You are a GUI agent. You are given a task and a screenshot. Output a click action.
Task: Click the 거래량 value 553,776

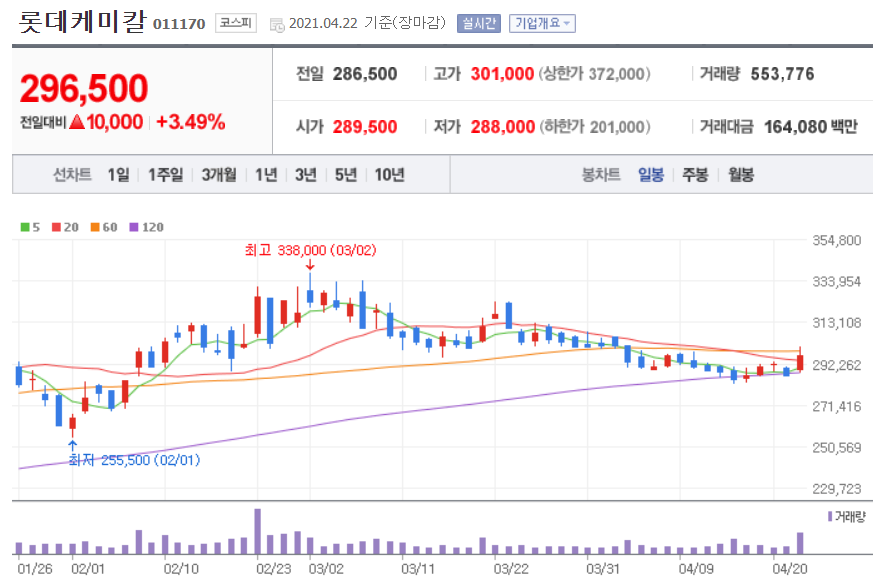[782, 74]
